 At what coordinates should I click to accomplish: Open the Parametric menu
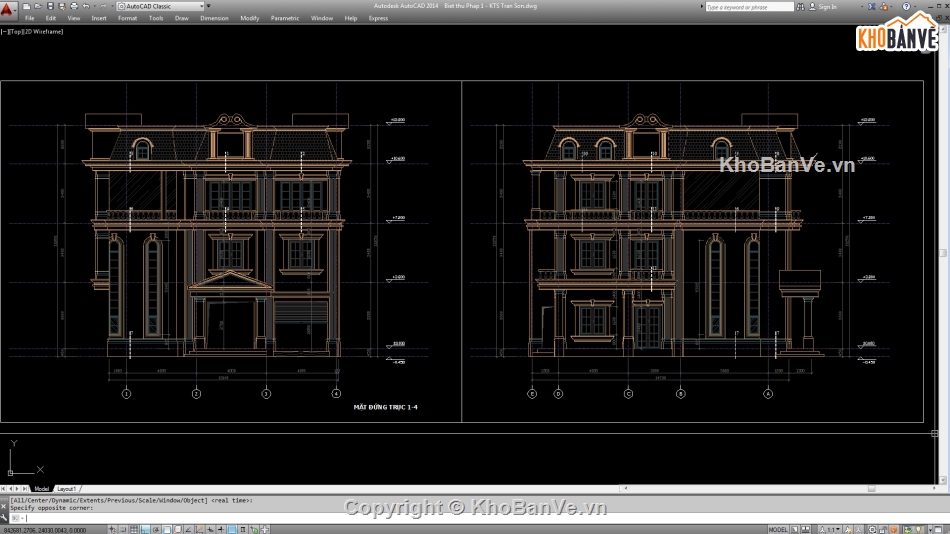pos(285,18)
